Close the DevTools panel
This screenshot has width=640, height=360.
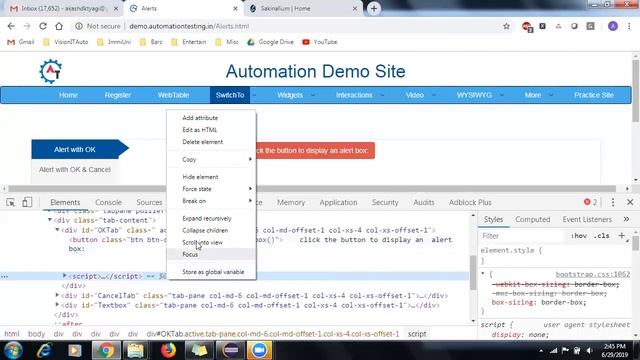tap(630, 202)
